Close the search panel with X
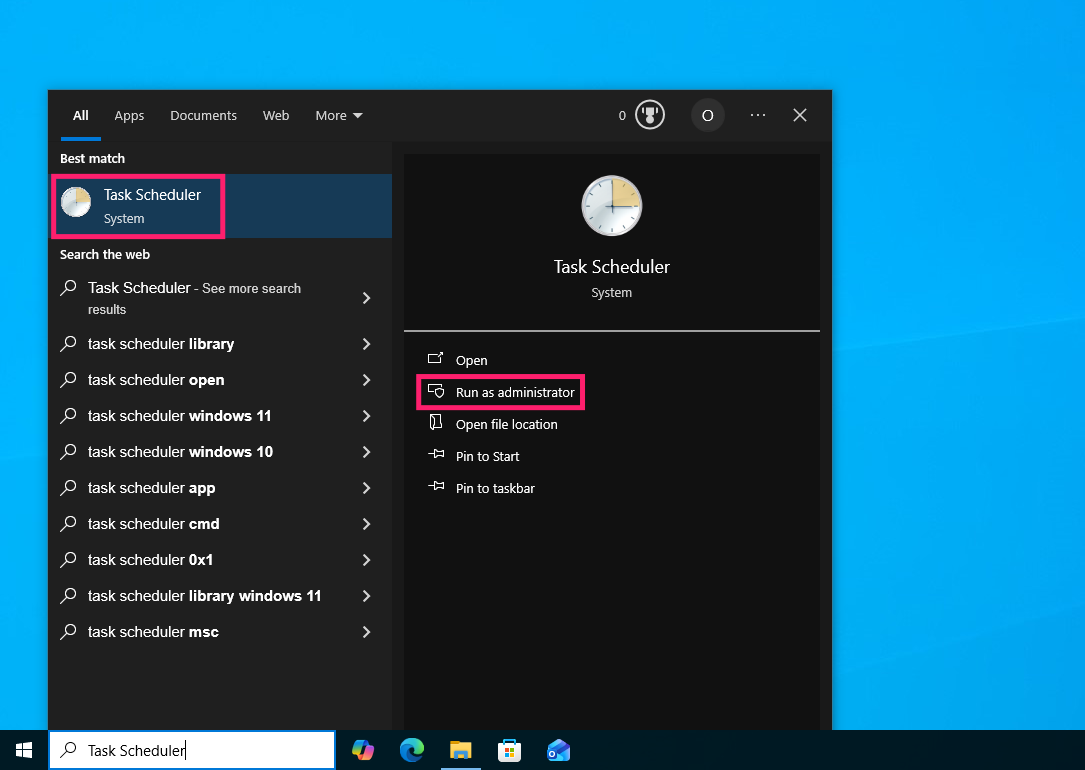The width and height of the screenshot is (1085, 770). pos(800,115)
